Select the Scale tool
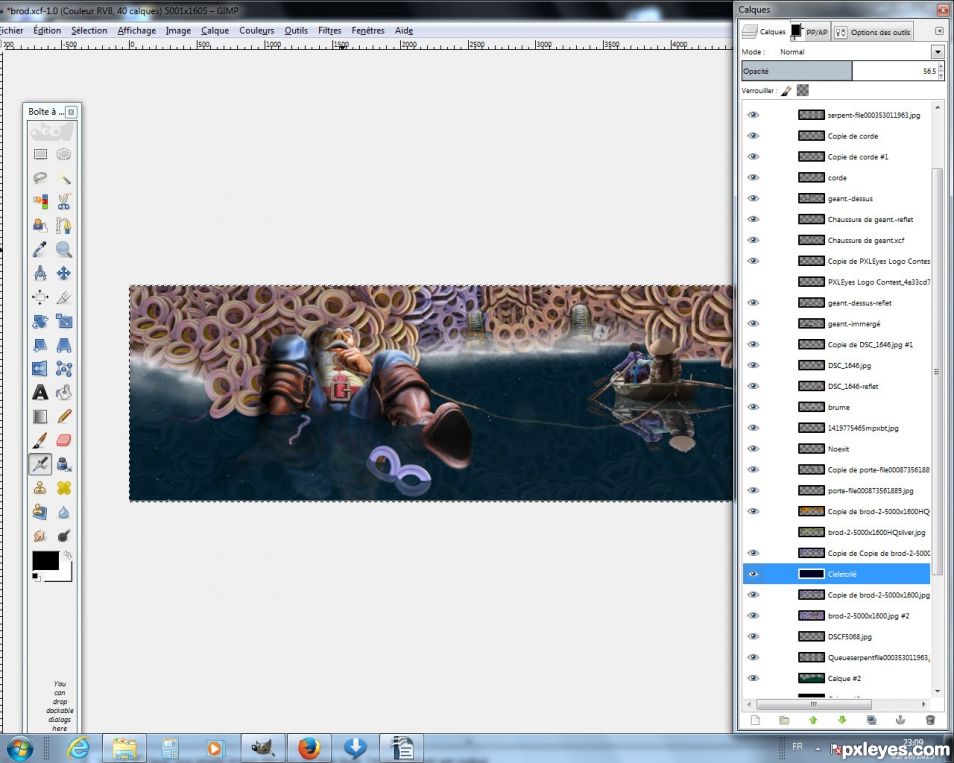The height and width of the screenshot is (763, 954). pyautogui.click(x=64, y=321)
